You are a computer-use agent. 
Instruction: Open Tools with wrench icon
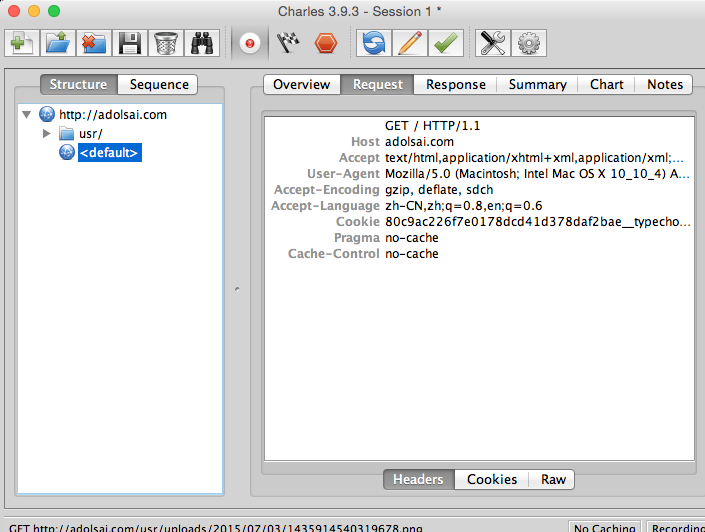point(493,43)
